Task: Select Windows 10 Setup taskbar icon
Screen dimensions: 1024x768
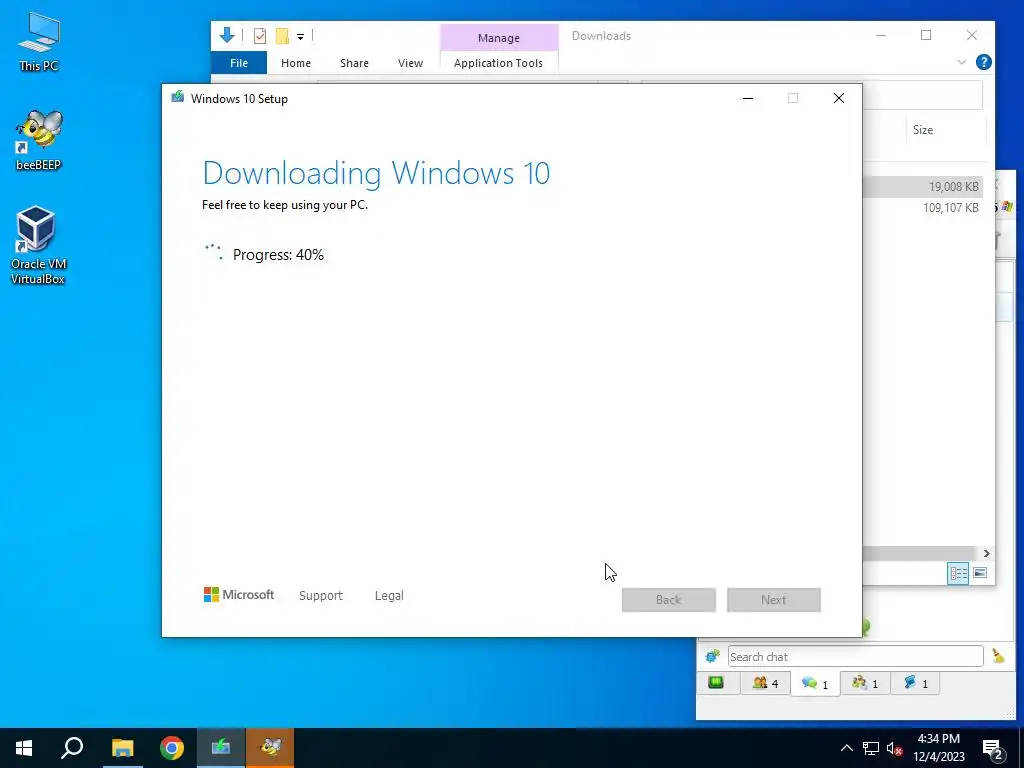Action: (x=221, y=748)
